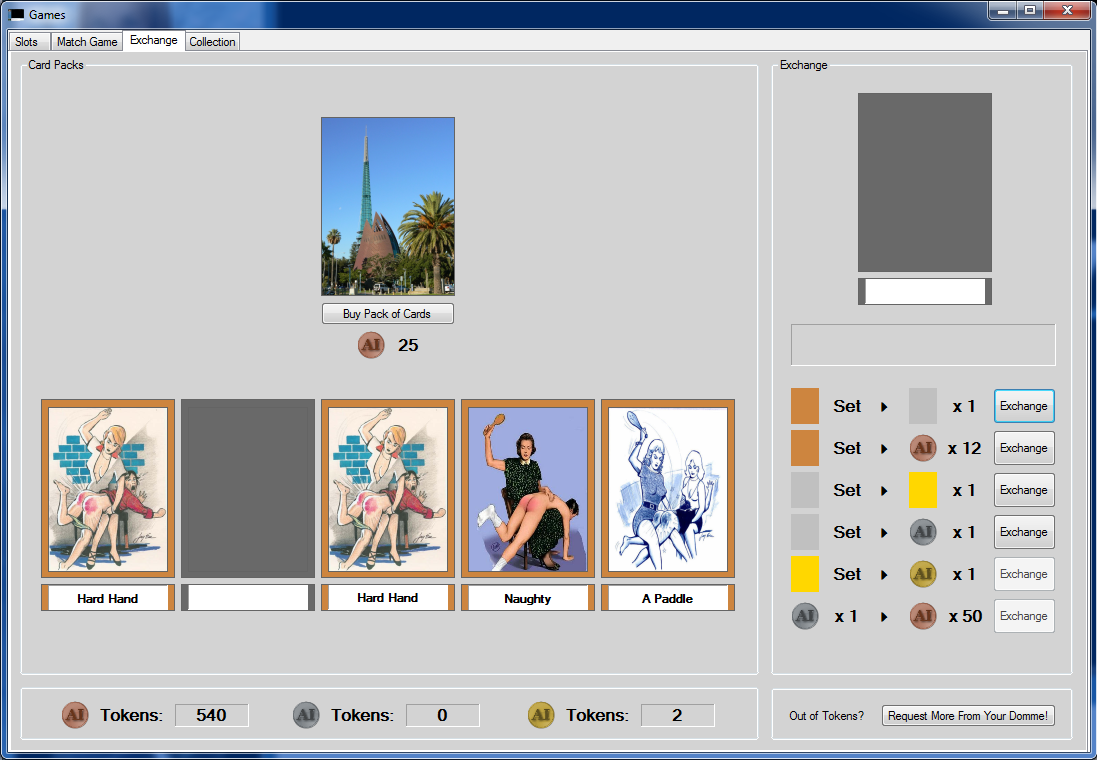Viewport: 1097px width, 760px height.
Task: Click Request More From Your Domme! button
Action: coord(968,715)
